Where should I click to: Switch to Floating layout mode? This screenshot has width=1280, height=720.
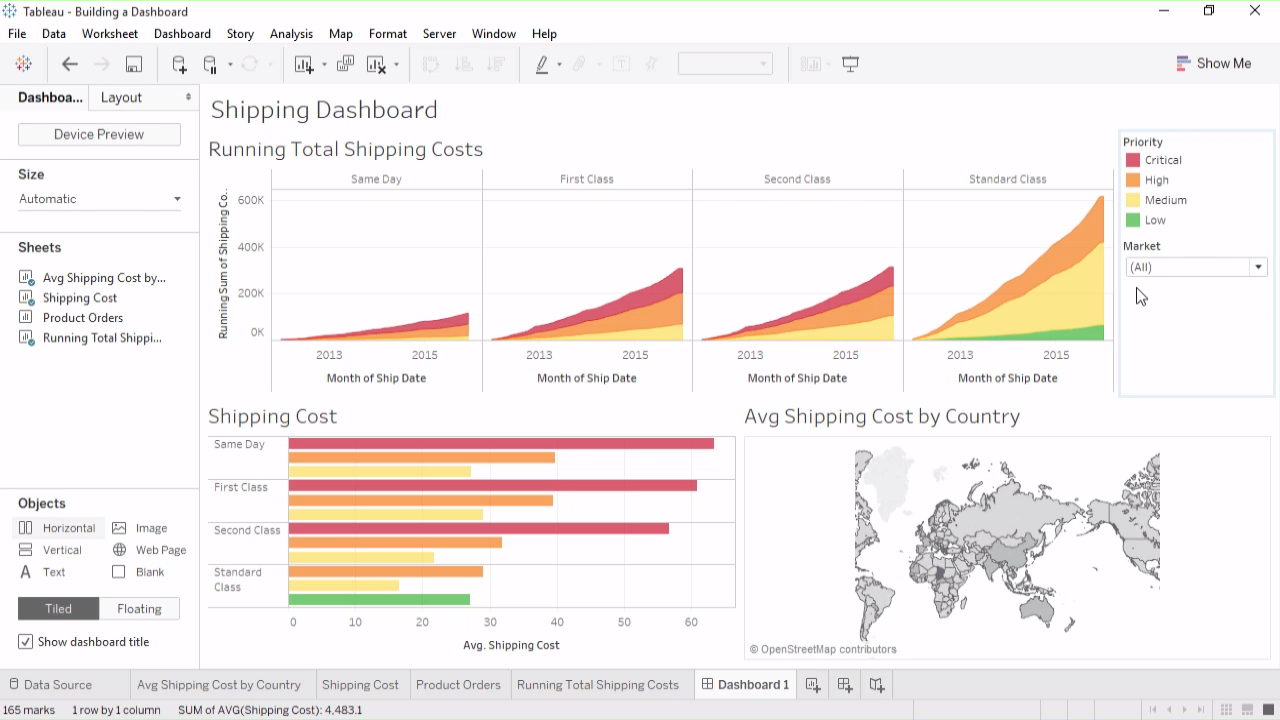[x=139, y=608]
